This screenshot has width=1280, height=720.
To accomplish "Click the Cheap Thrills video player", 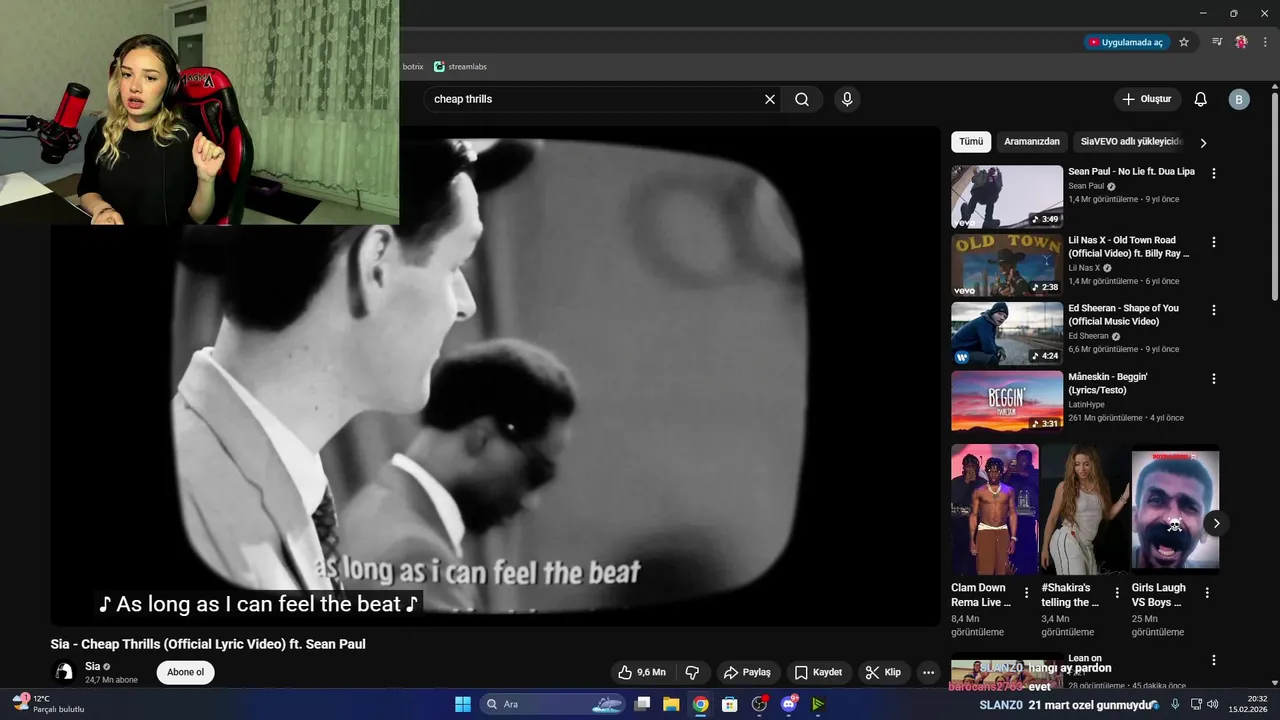I will [x=495, y=376].
